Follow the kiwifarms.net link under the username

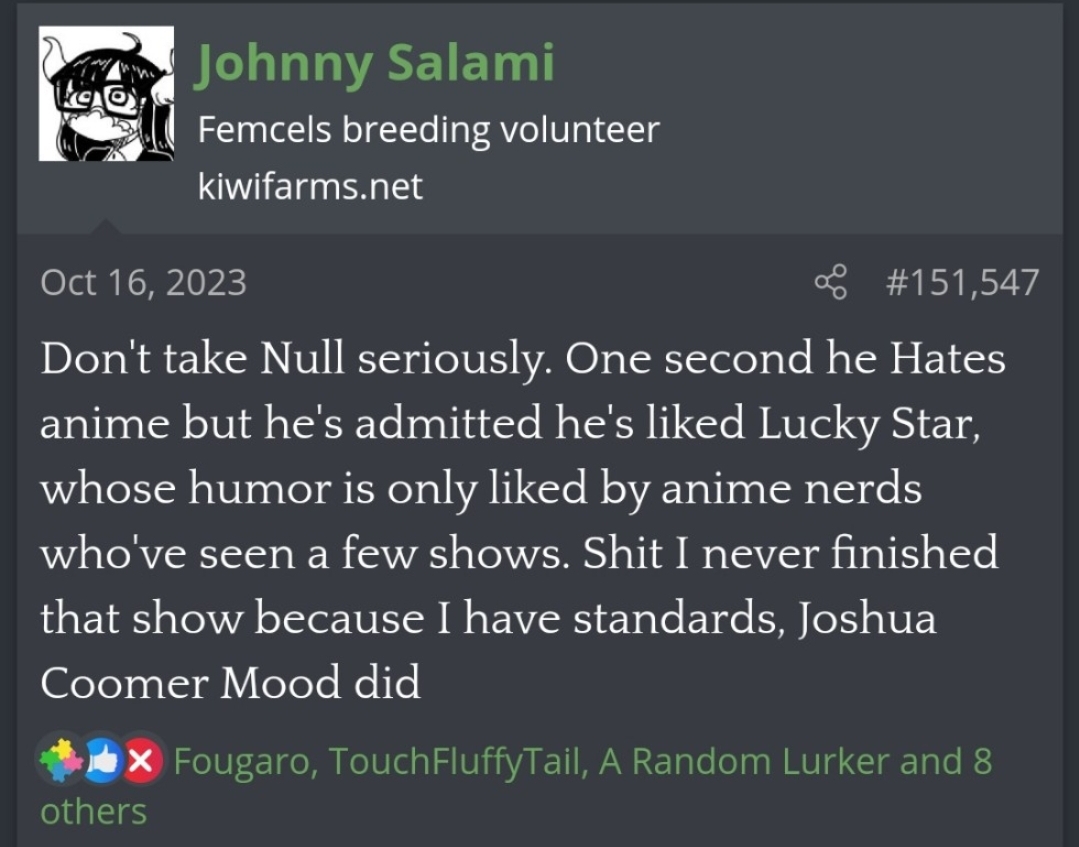click(310, 186)
